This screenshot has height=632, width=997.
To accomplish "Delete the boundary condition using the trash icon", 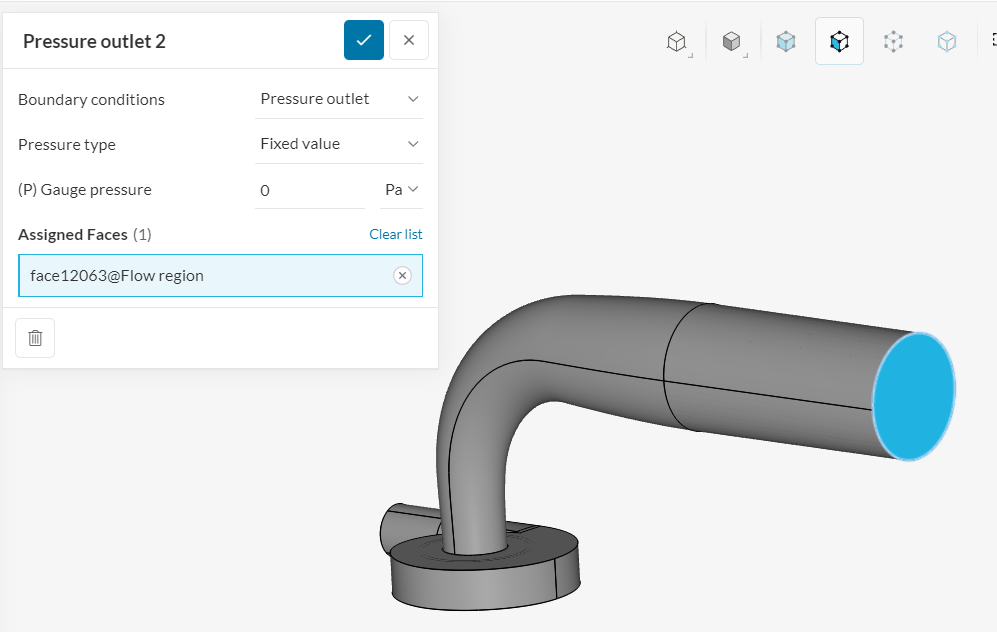I will (x=35, y=338).
